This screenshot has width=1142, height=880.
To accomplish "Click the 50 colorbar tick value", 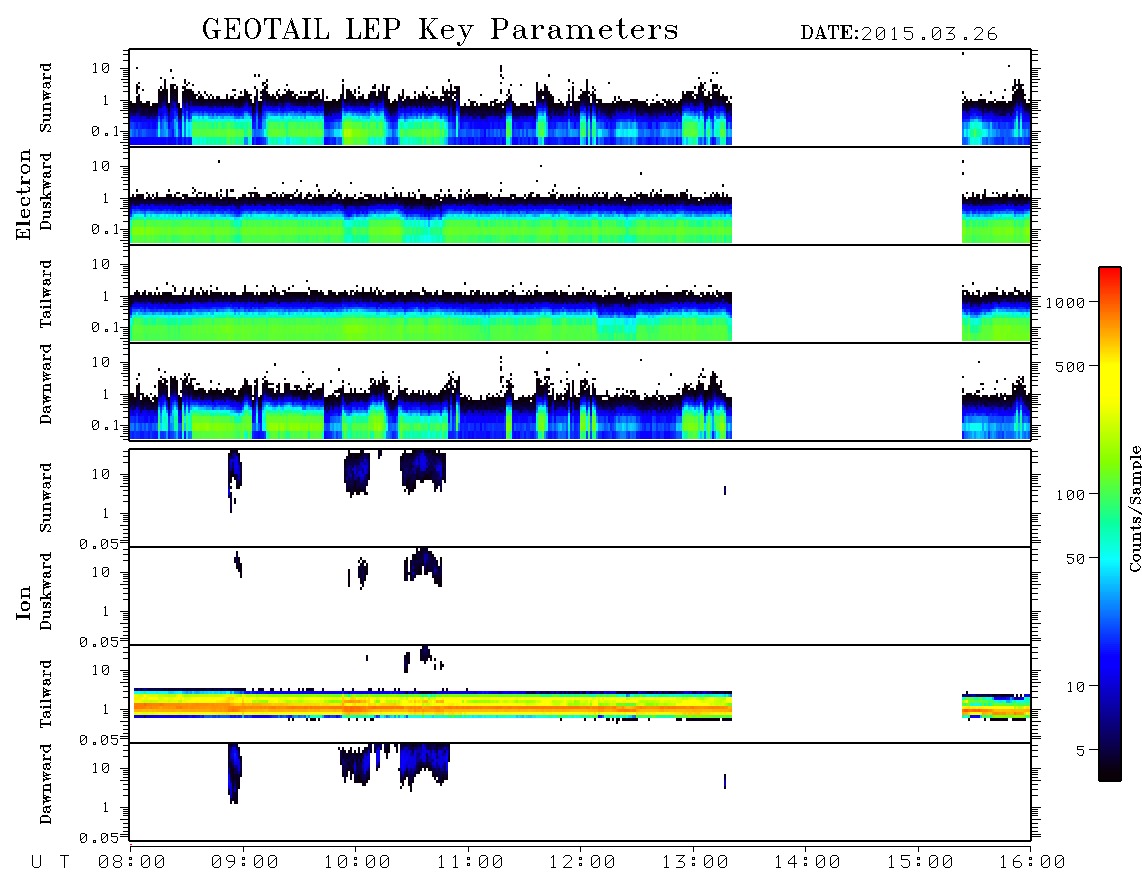I will tap(1076, 559).
